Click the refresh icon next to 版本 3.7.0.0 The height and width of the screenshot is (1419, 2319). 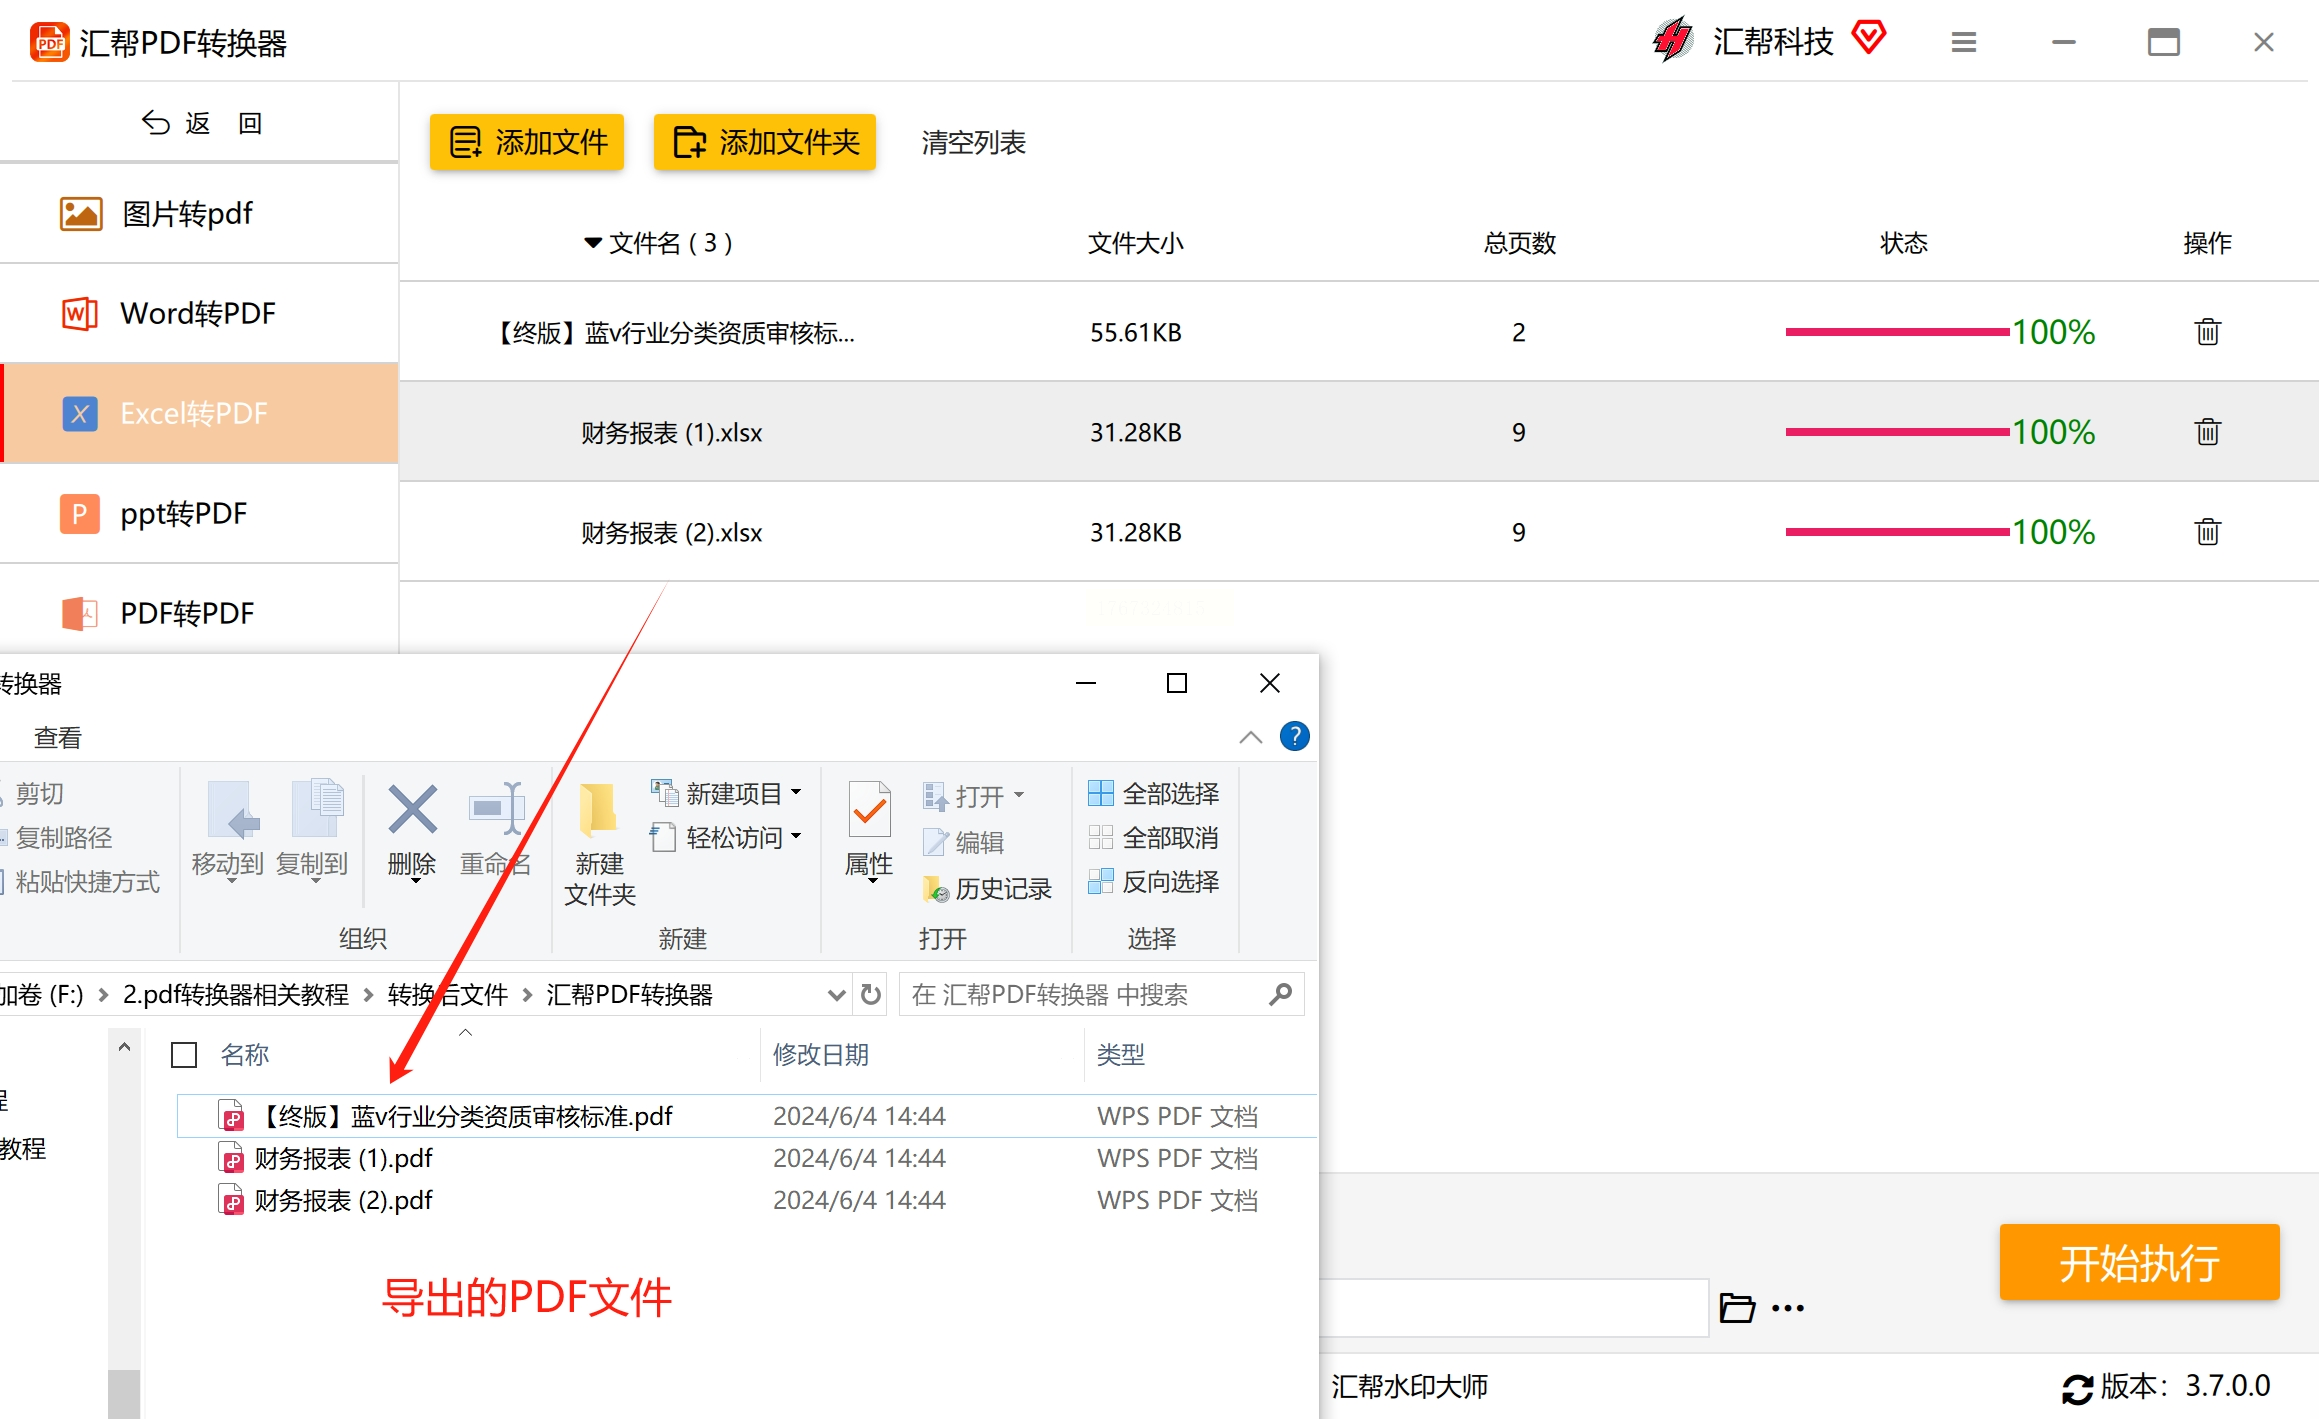pyautogui.click(x=2077, y=1388)
